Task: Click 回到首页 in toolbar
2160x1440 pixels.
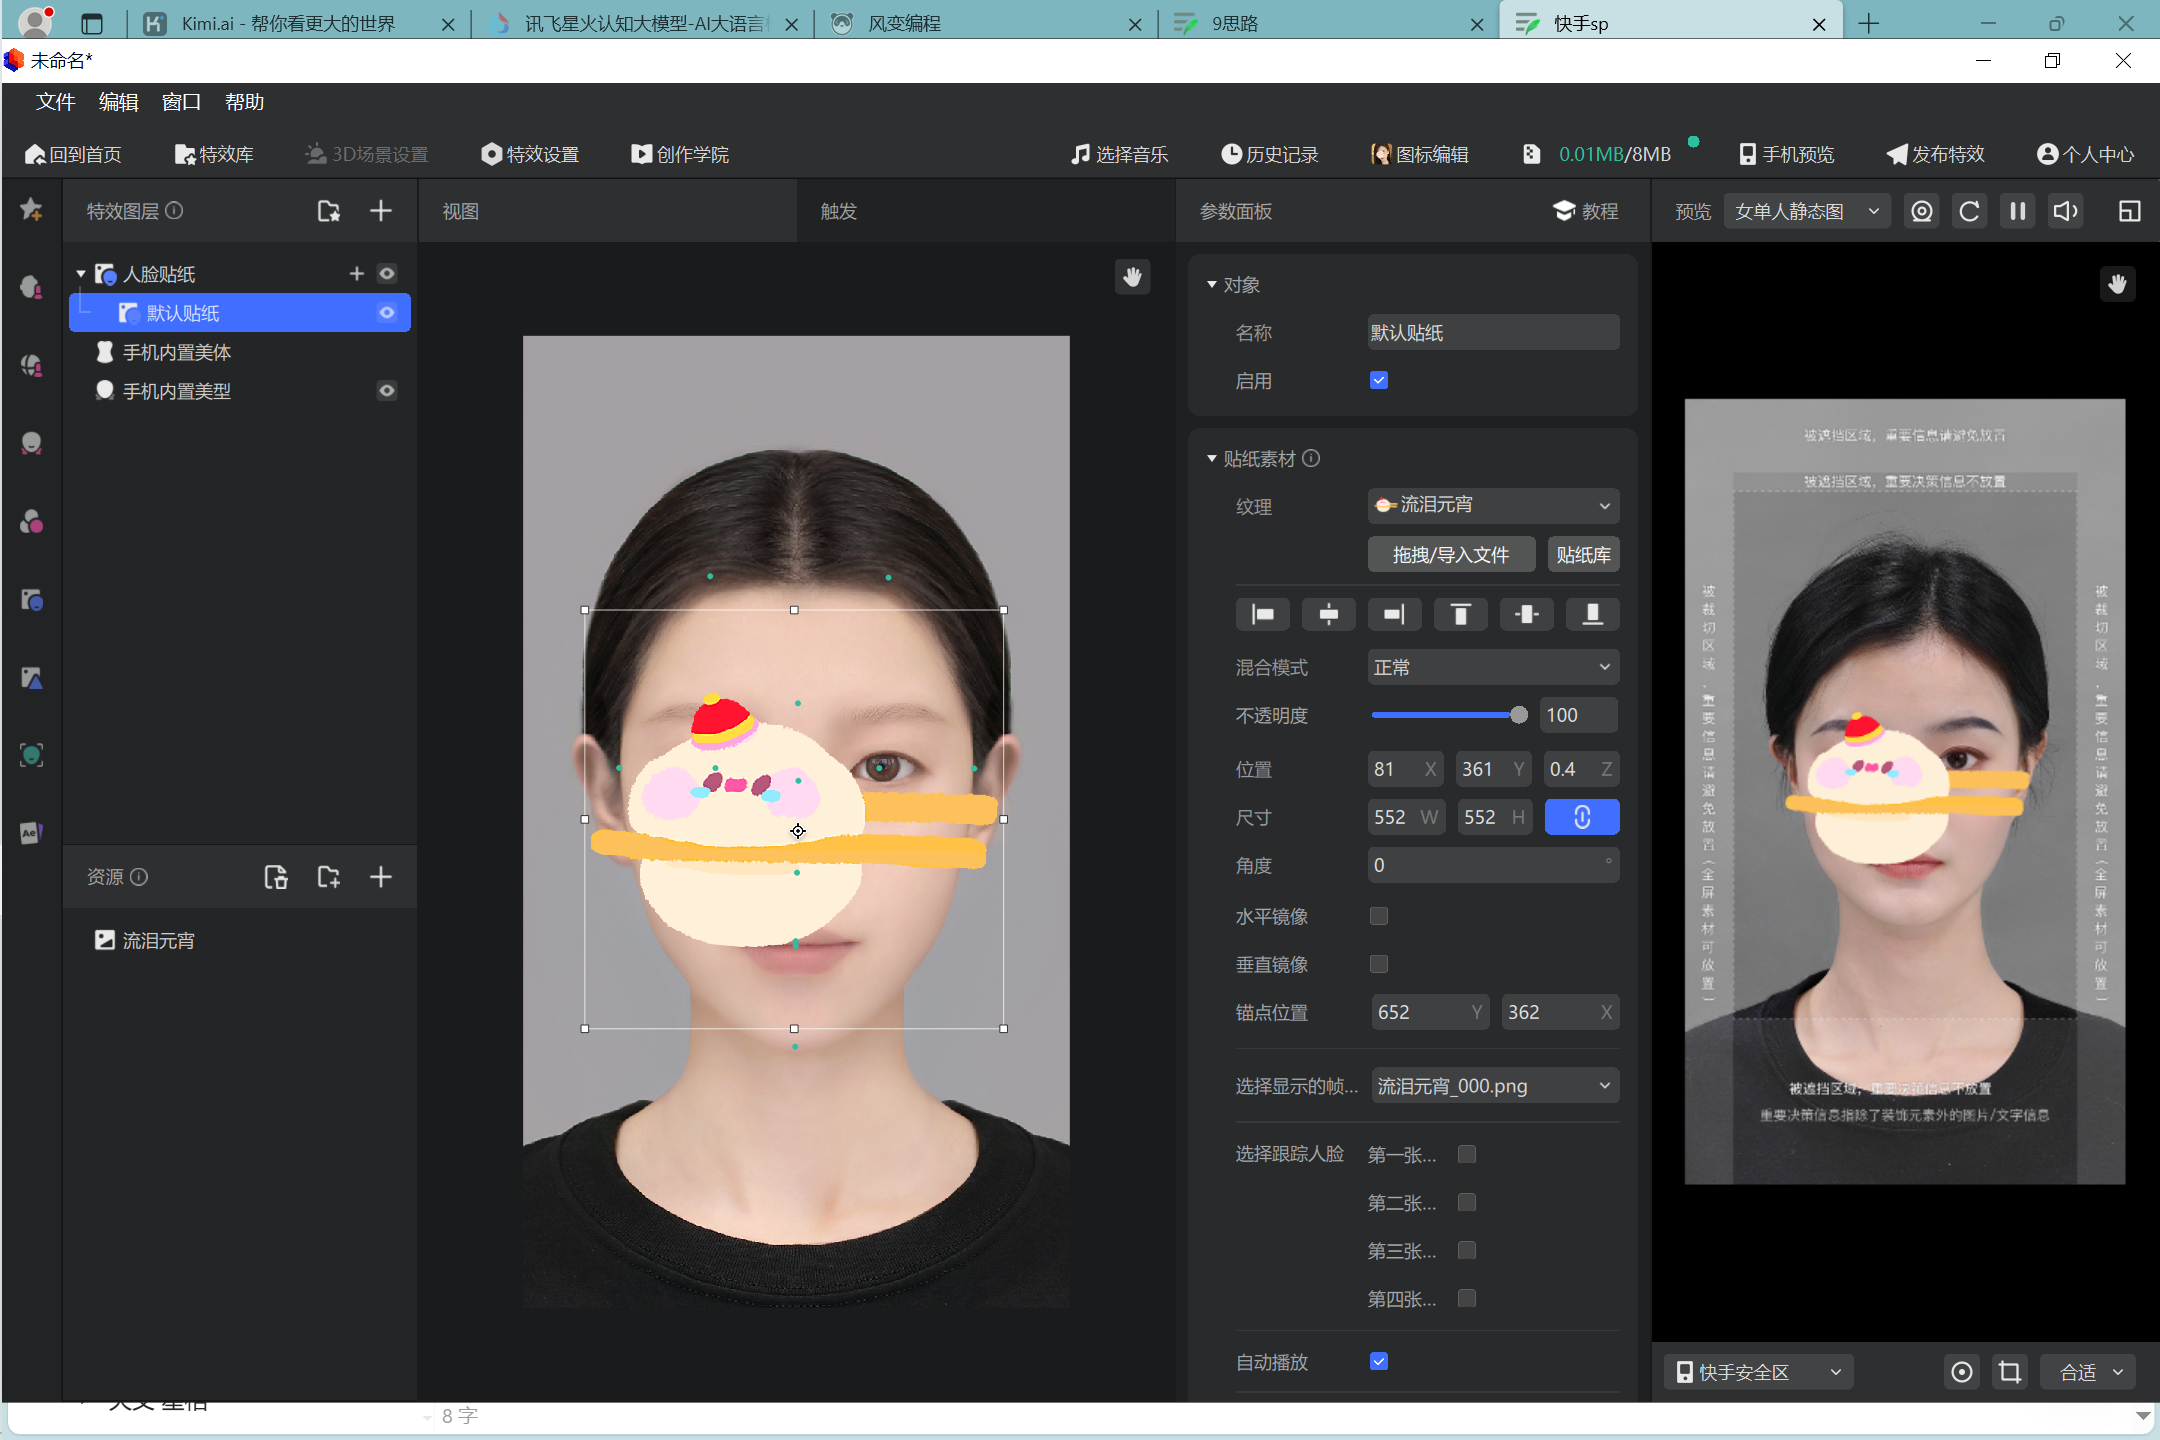Action: click(x=73, y=154)
